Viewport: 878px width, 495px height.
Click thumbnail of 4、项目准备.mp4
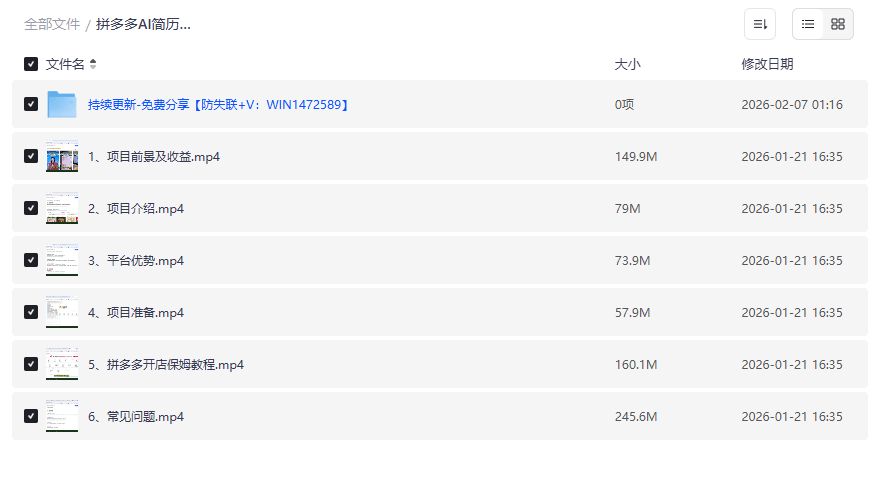62,312
